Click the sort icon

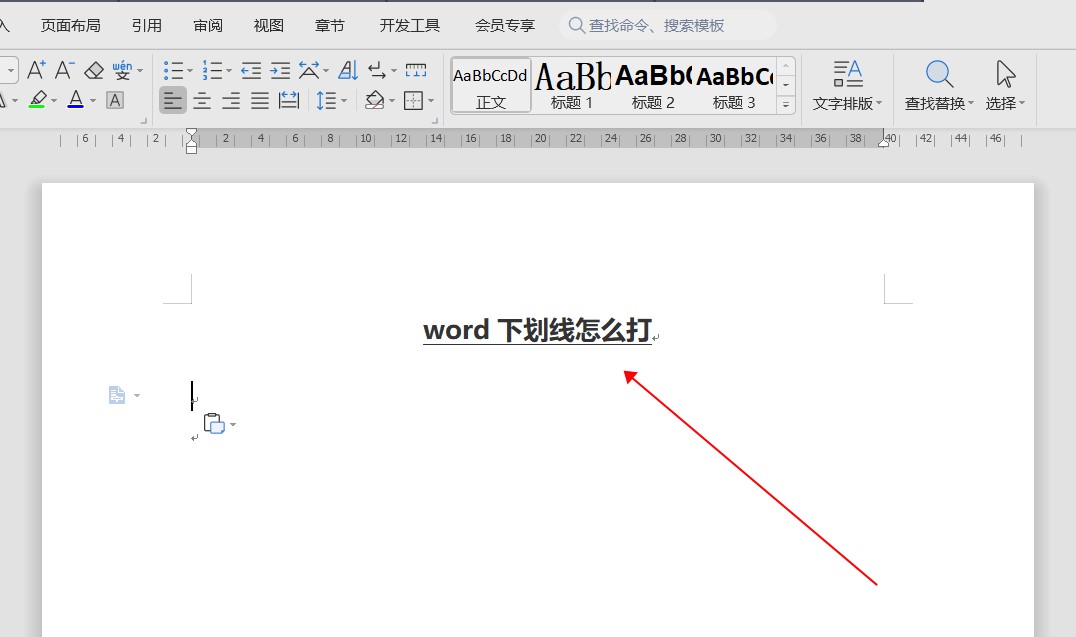tap(348, 70)
